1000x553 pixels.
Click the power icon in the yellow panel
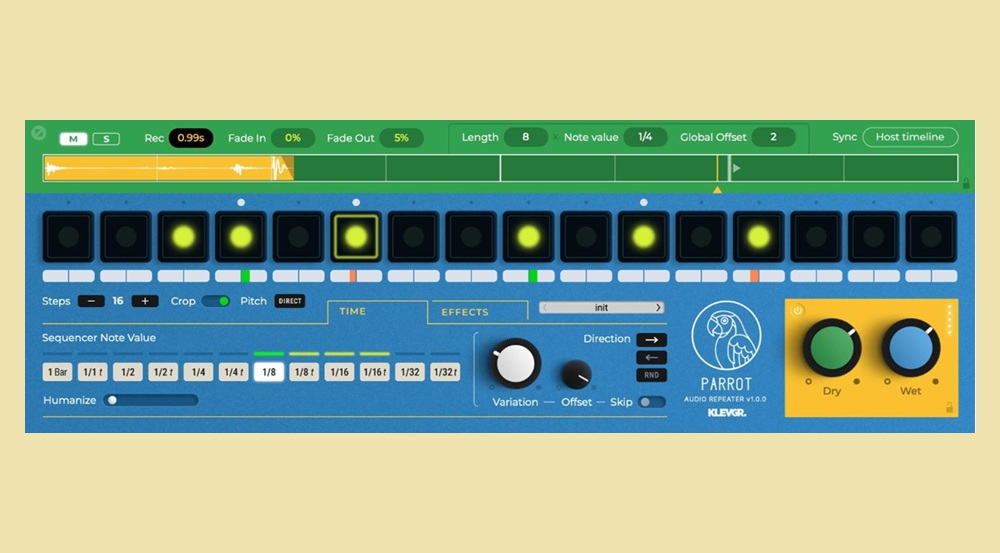point(797,311)
